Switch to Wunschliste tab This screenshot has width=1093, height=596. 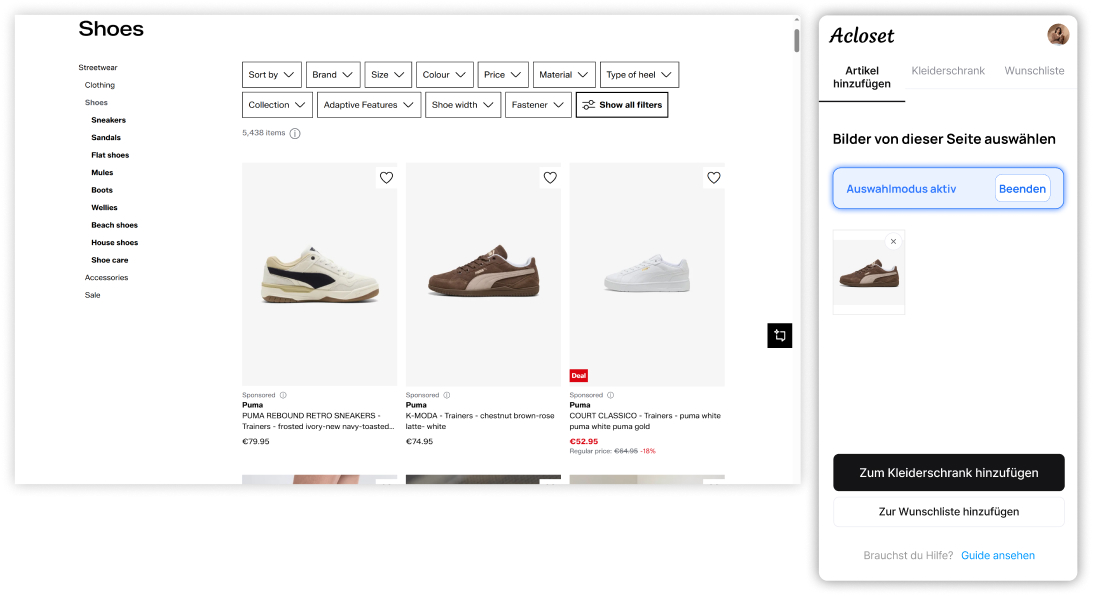point(1034,70)
